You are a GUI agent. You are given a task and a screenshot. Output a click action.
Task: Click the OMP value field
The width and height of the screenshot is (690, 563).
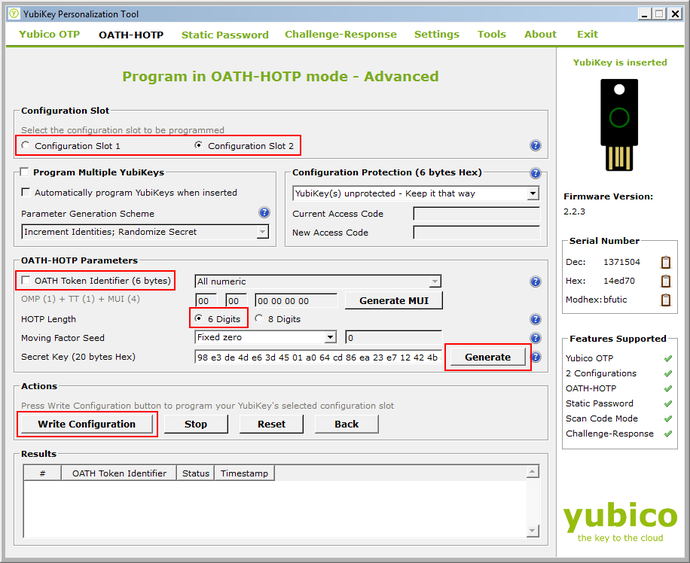(x=206, y=301)
